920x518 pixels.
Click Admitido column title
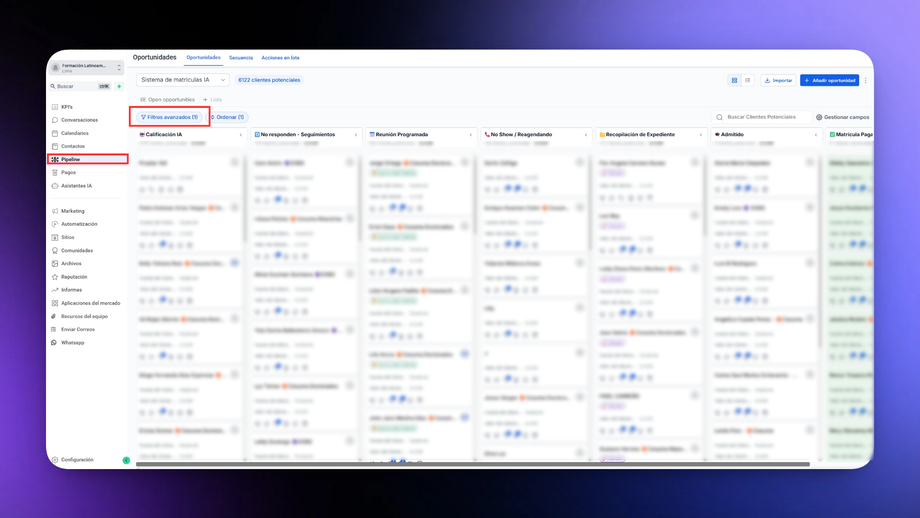coord(732,134)
